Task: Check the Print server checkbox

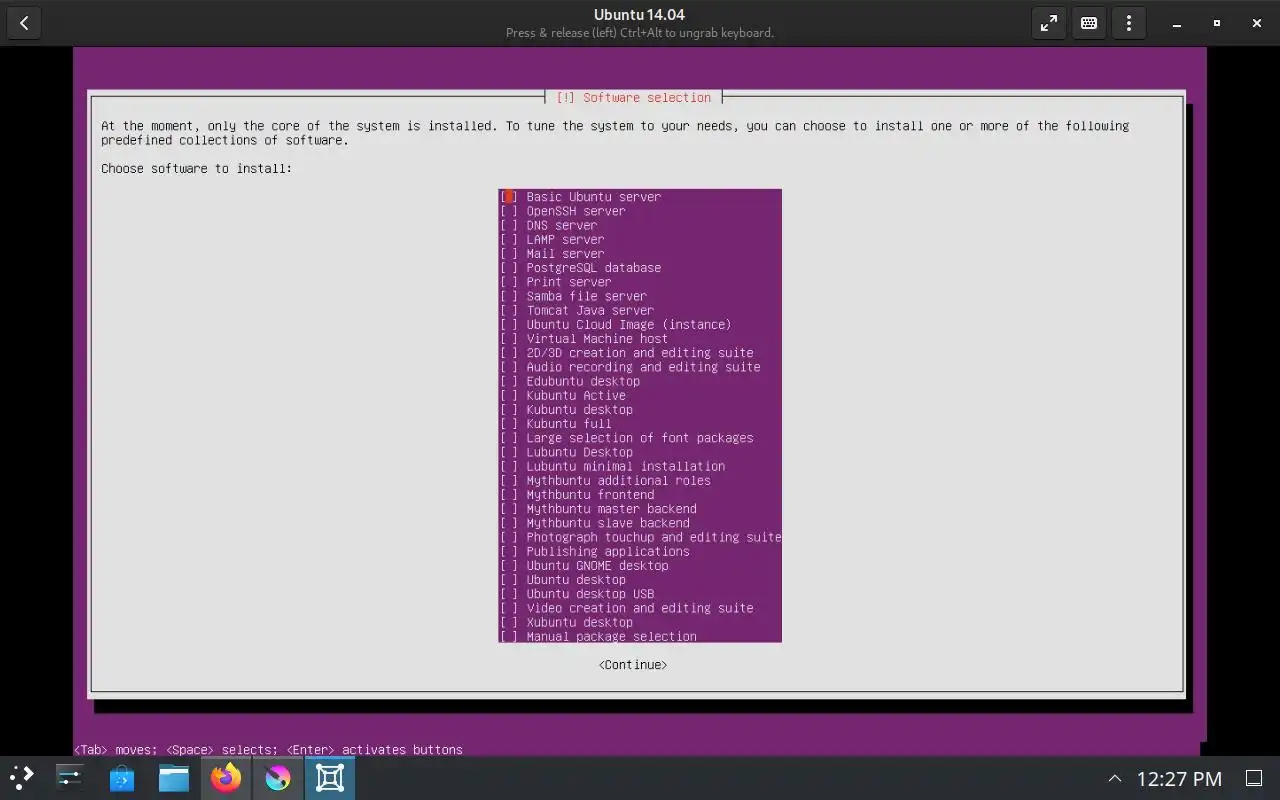Action: pos(509,282)
